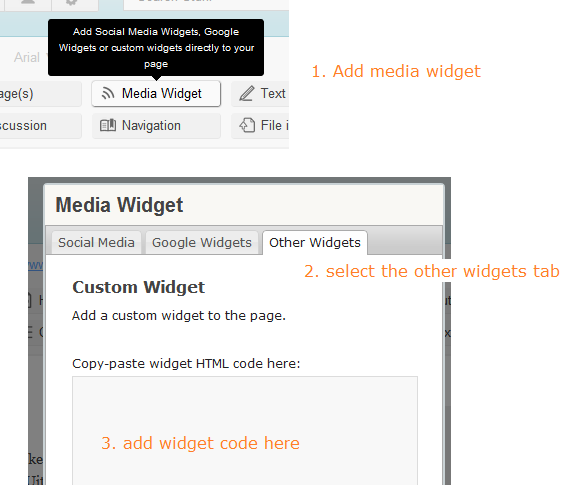Click the 'Copy-paste widget HTML code here:' label

(186, 364)
